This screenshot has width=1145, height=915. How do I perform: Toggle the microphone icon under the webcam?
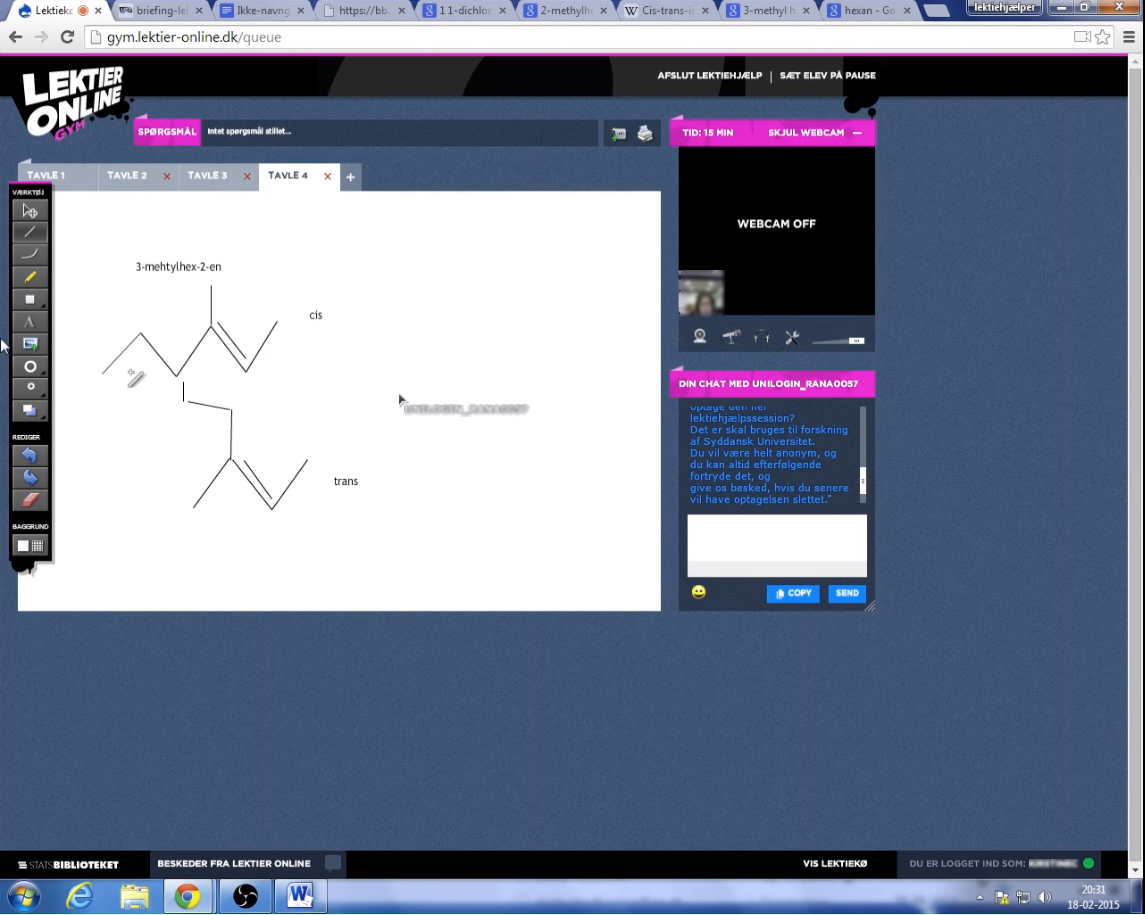[731, 337]
